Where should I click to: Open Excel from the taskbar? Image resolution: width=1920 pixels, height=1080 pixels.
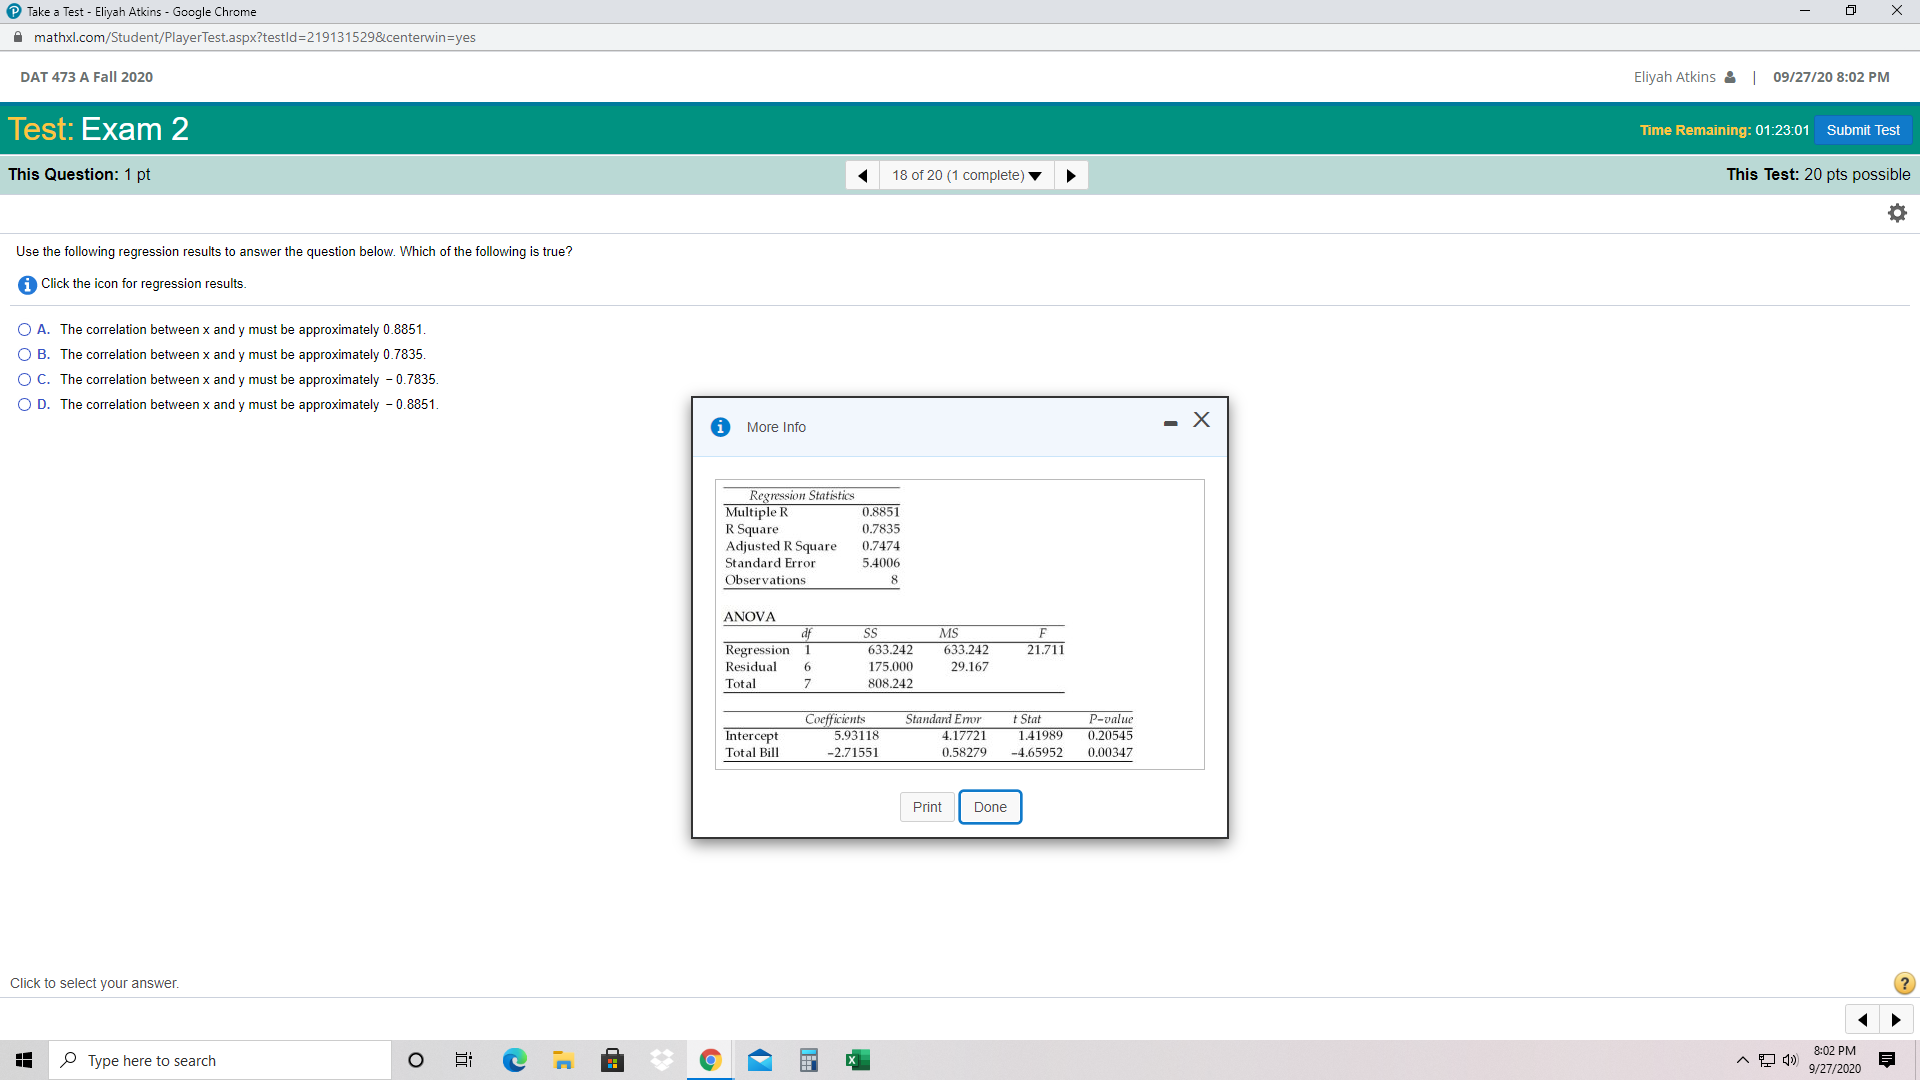pos(857,1060)
